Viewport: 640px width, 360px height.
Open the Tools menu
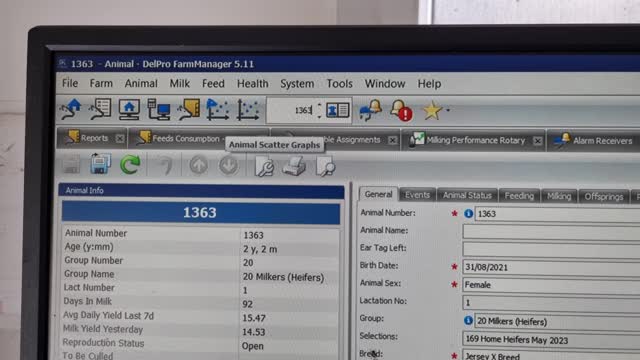click(339, 84)
